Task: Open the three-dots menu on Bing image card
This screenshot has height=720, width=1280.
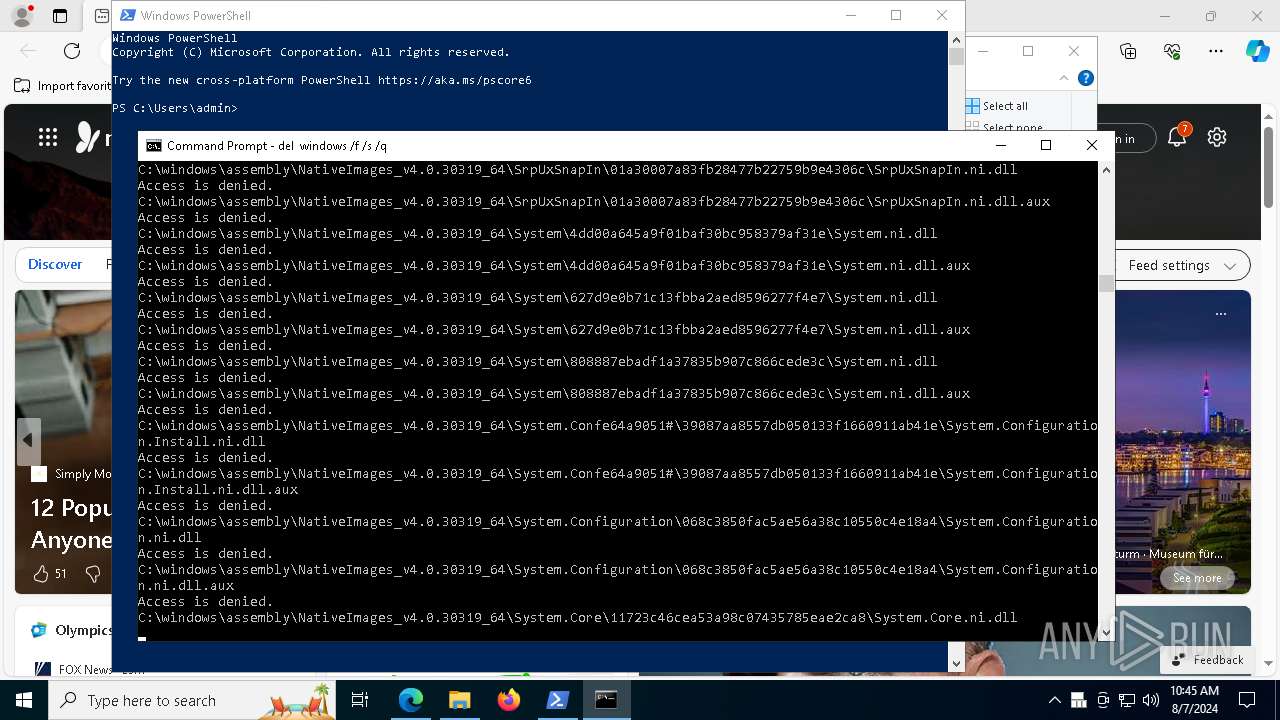Action: pos(1221,313)
